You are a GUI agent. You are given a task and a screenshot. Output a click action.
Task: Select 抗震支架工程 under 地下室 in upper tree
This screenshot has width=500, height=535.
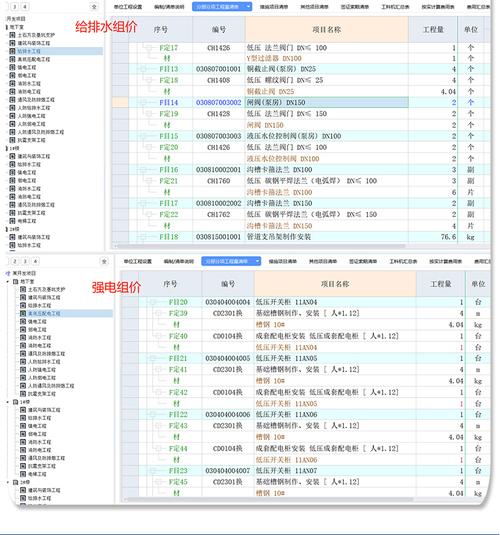tap(31, 140)
